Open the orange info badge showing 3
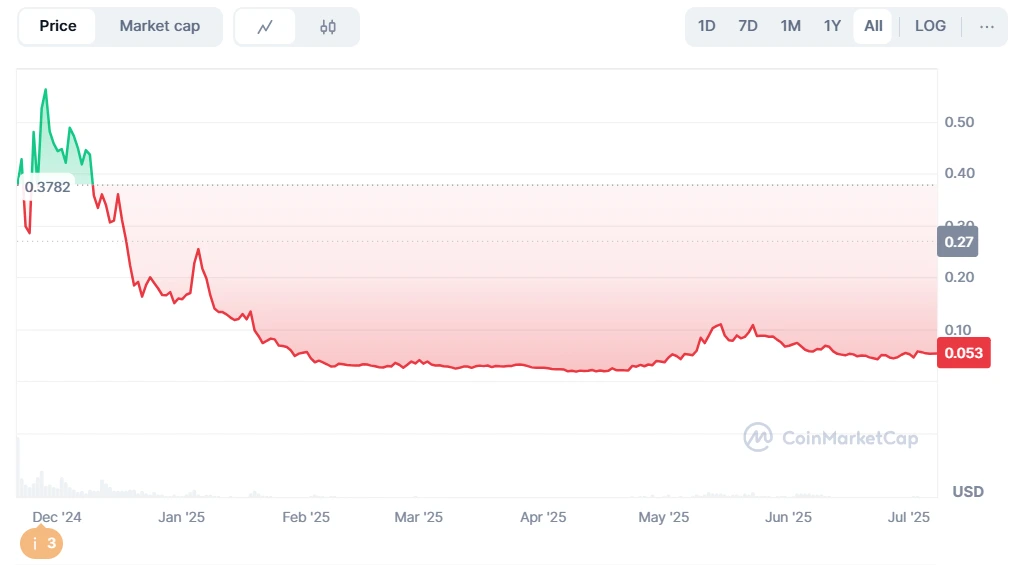1021x565 pixels. (42, 543)
